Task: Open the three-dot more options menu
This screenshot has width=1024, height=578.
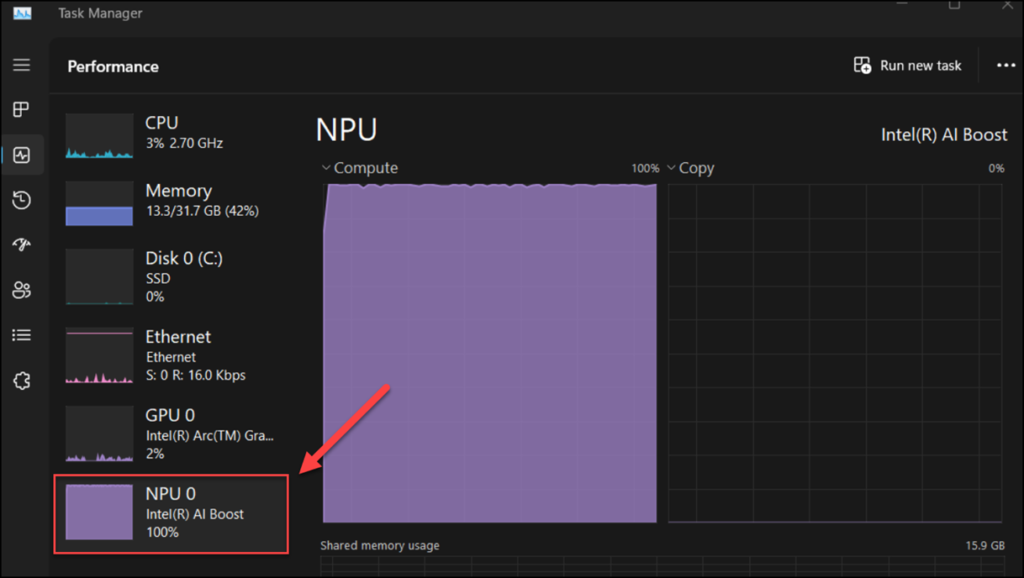Action: pyautogui.click(x=1005, y=66)
